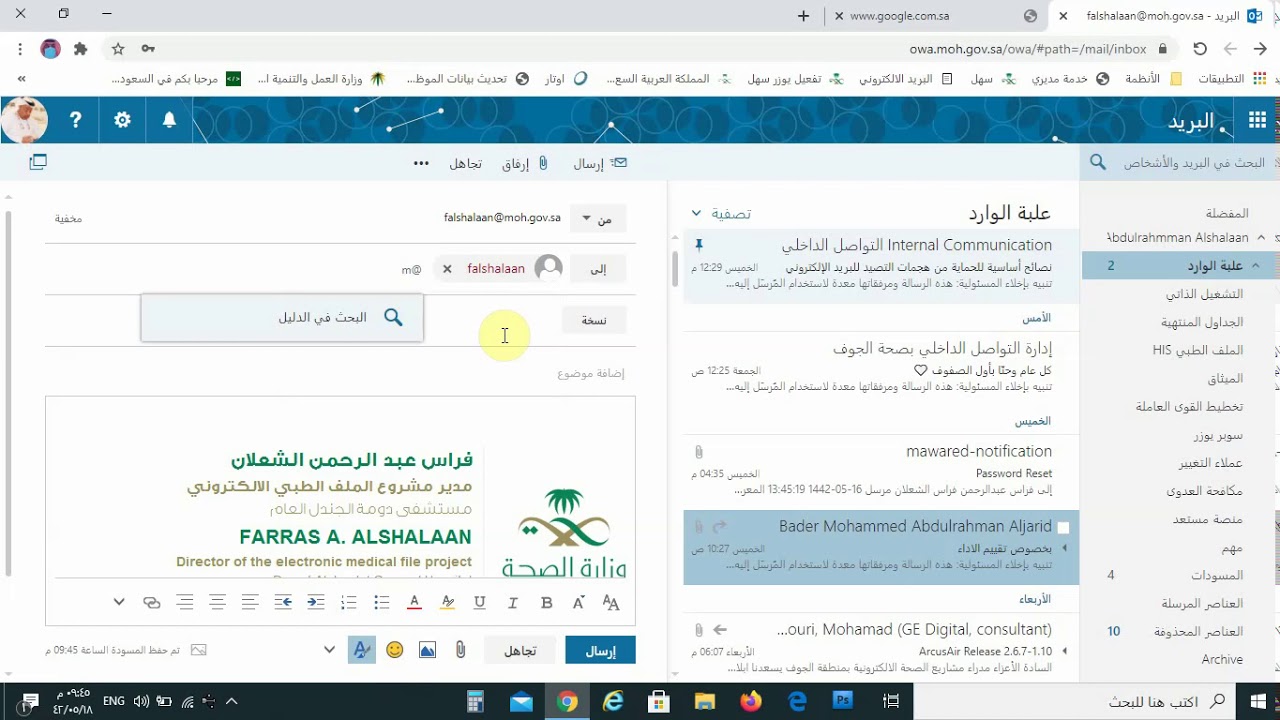Image resolution: width=1280 pixels, height=720 pixels.
Task: Expand bookmarks overflow chevron
Action: pos(21,78)
